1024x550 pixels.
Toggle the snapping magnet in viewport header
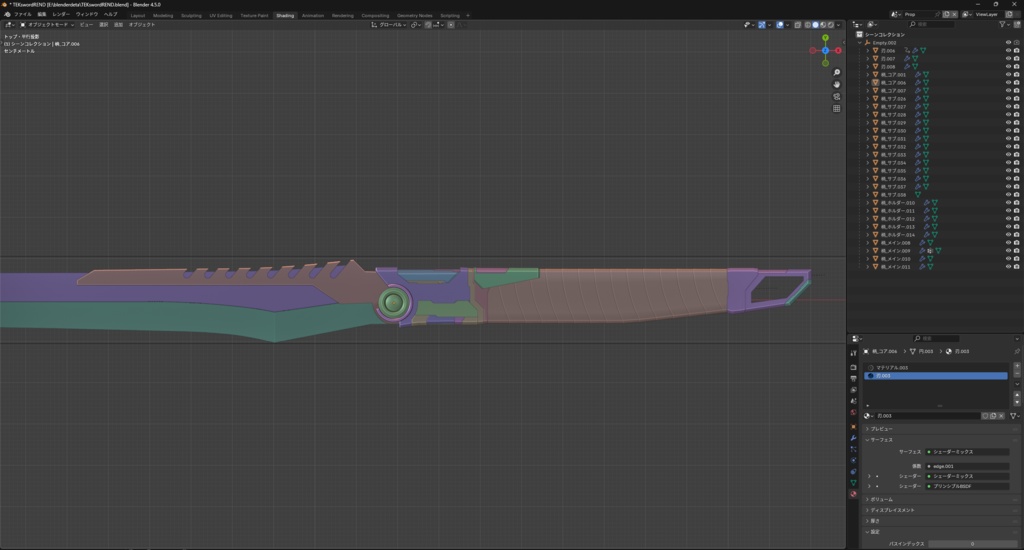[428, 25]
